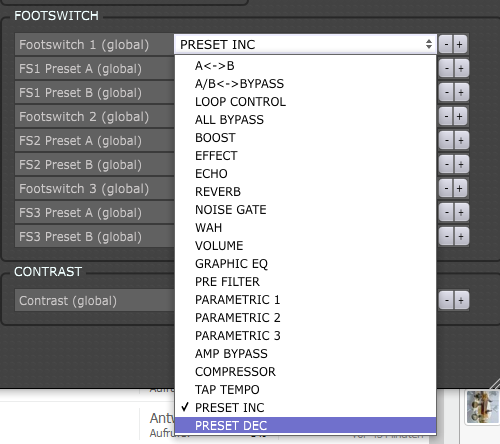500x444 pixels.
Task: Decrease Contrast (global) with minus button
Action: click(447, 300)
